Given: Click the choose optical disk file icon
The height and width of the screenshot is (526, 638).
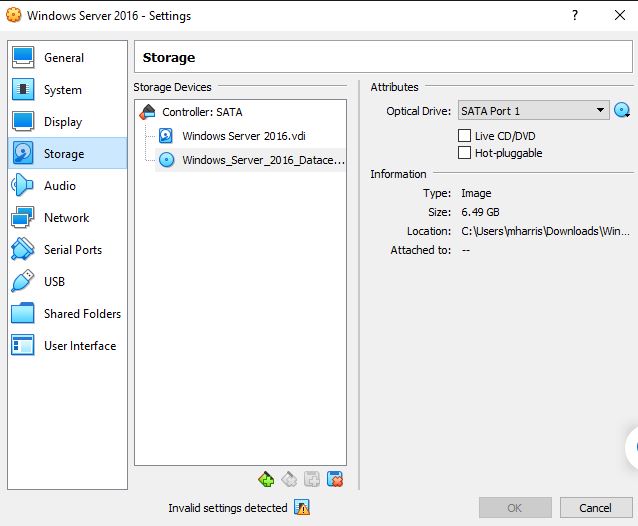Looking at the screenshot, I should tap(623, 111).
